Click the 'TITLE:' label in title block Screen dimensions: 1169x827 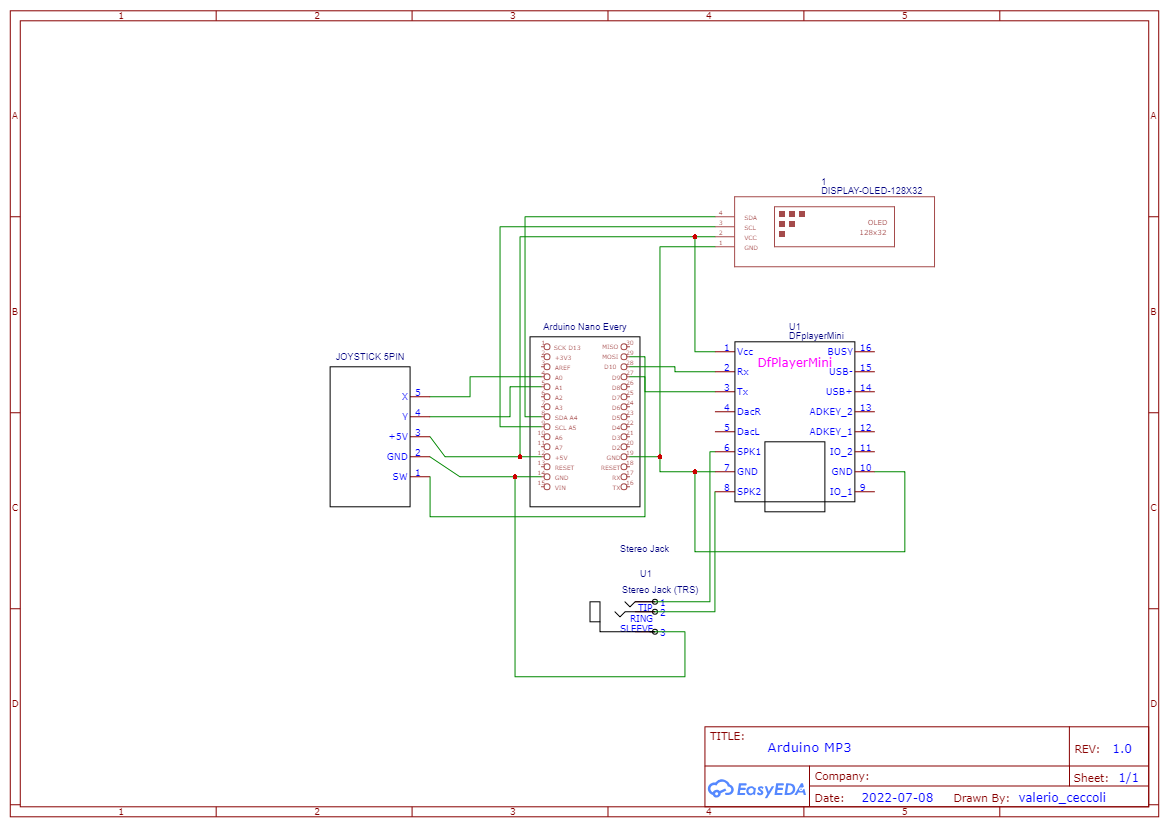tap(727, 736)
